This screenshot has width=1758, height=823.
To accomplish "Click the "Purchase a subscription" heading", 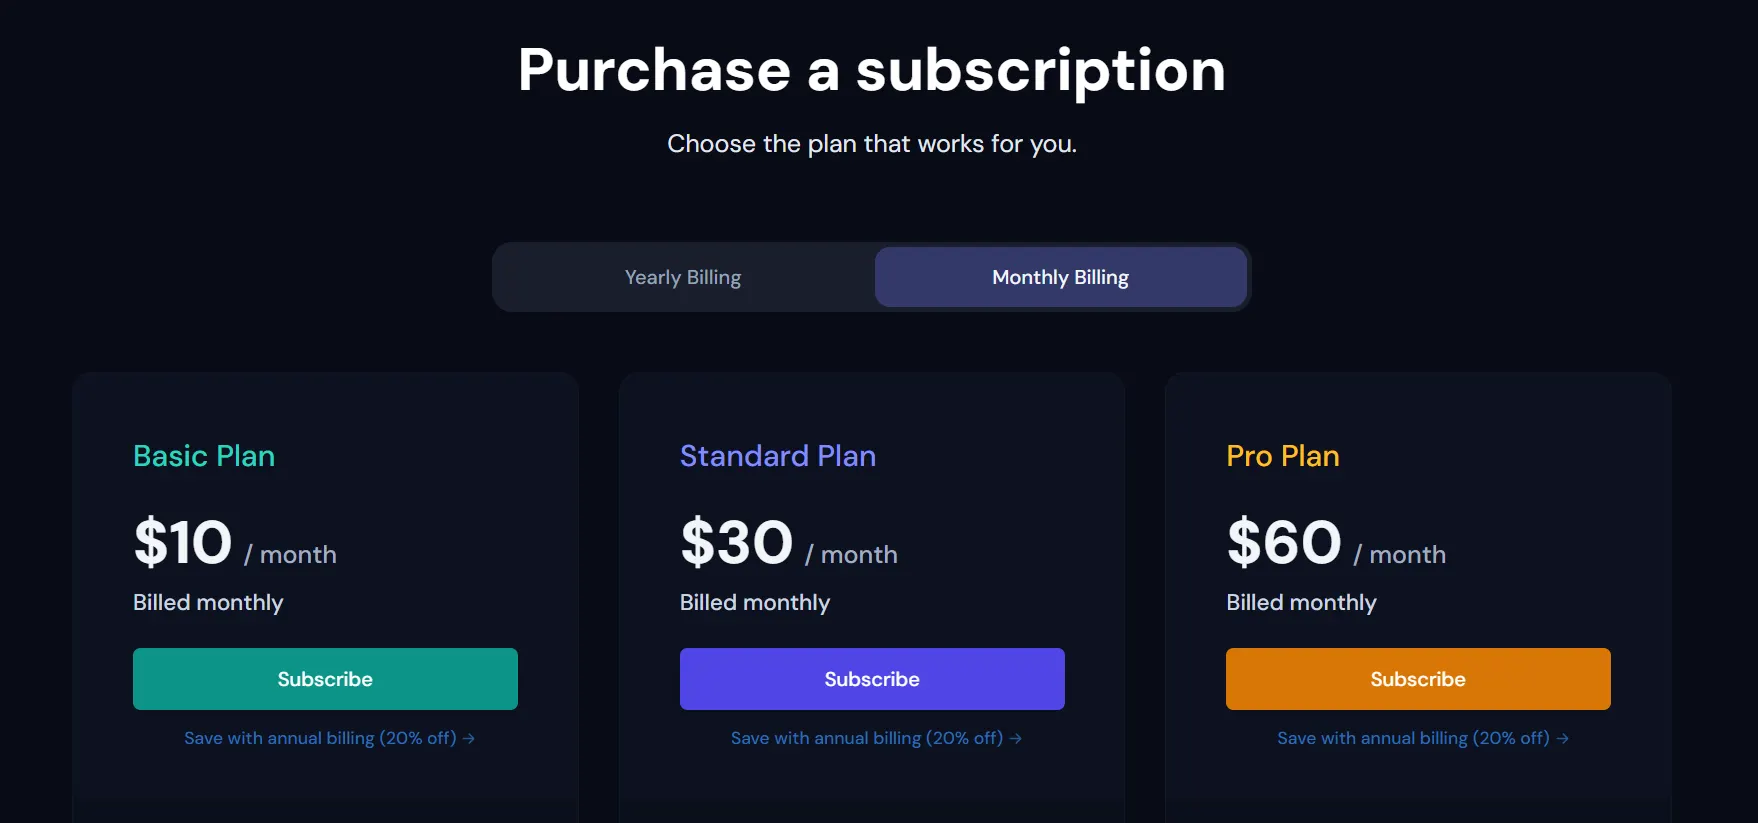I will click(x=872, y=70).
